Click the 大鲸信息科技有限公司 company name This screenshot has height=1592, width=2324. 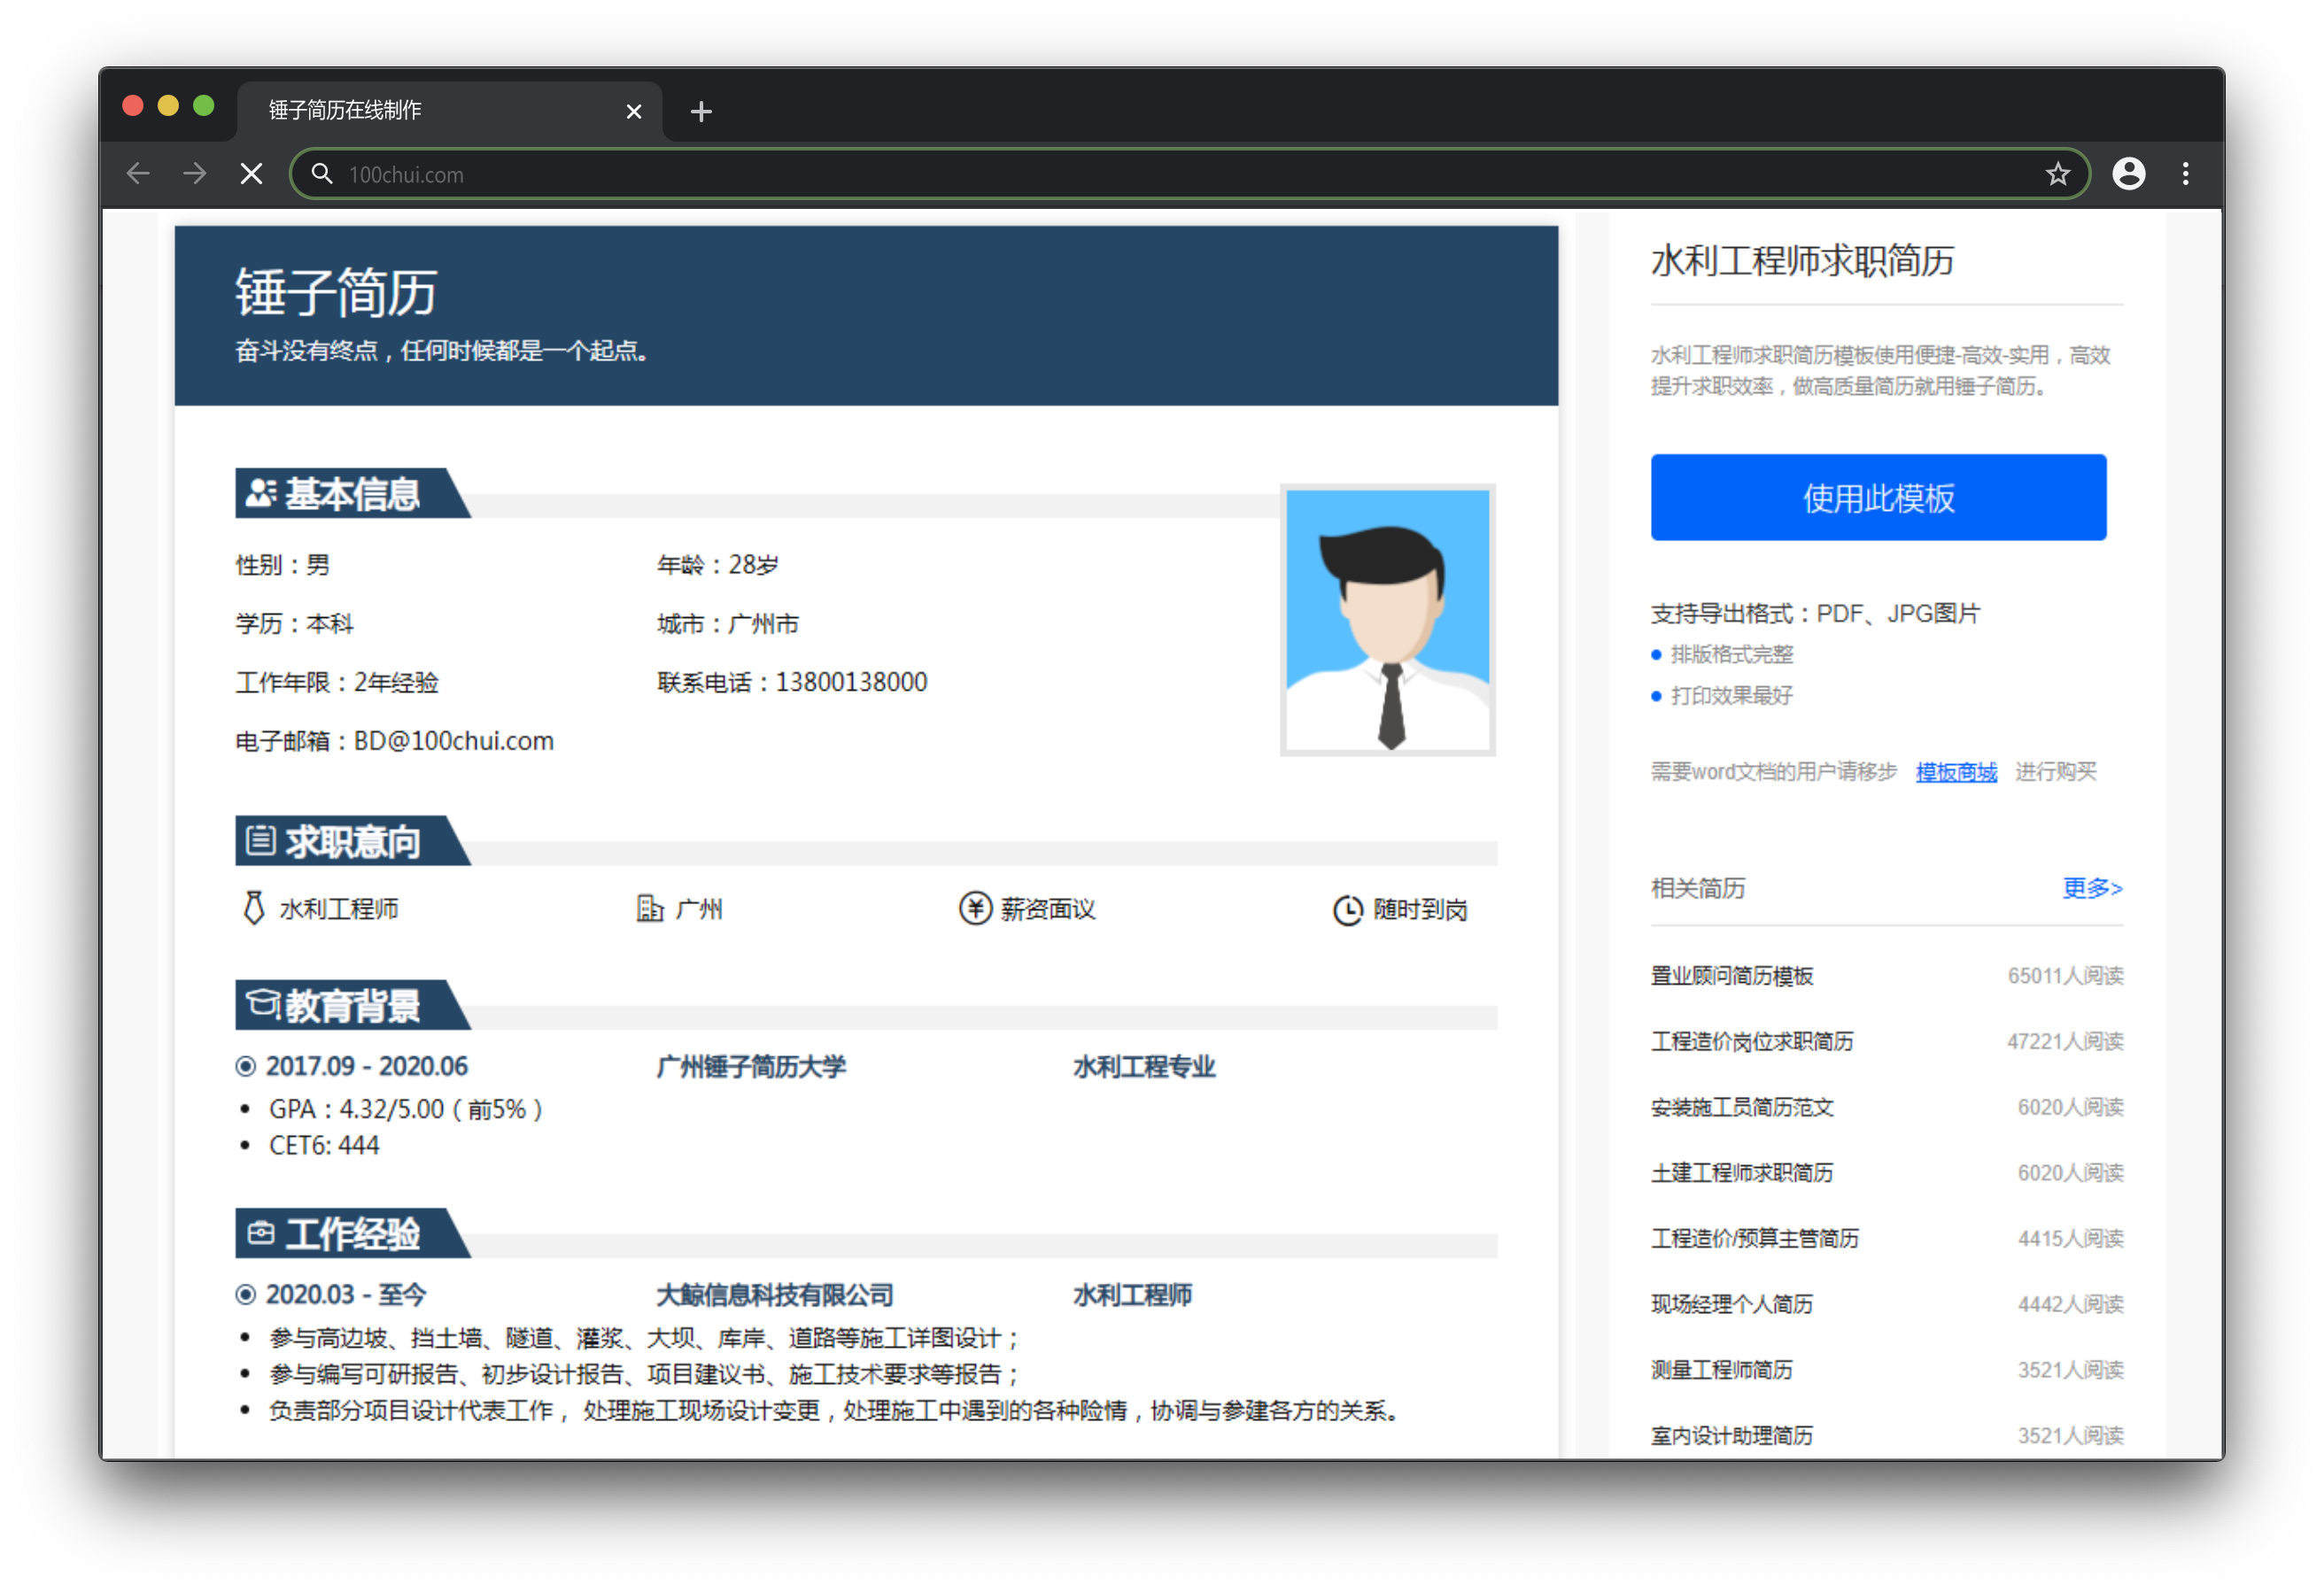[x=775, y=1294]
